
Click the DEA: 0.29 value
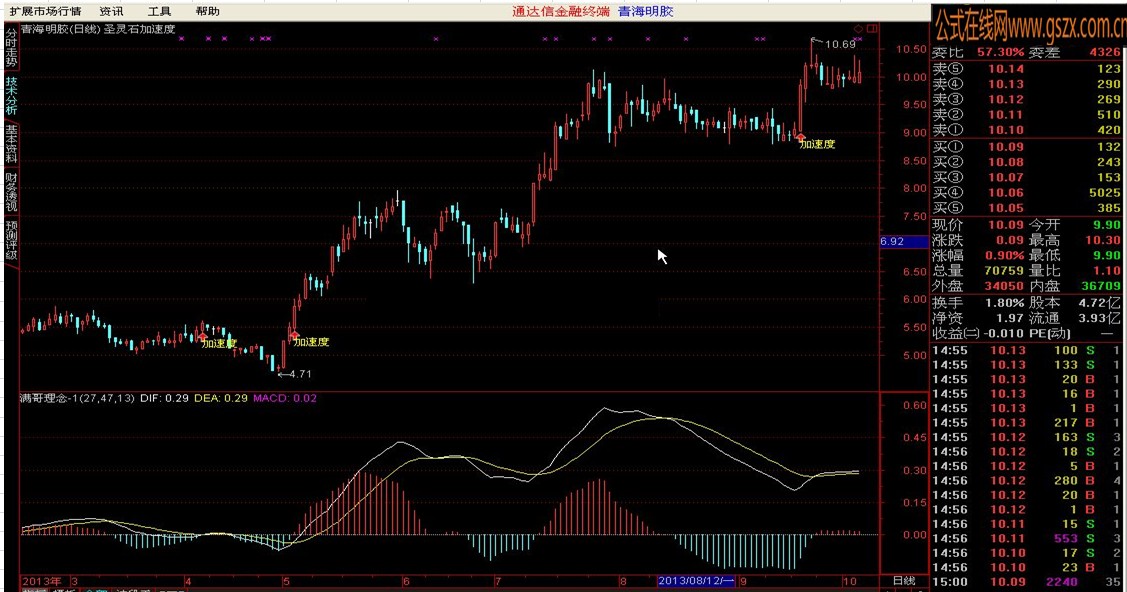[221, 398]
